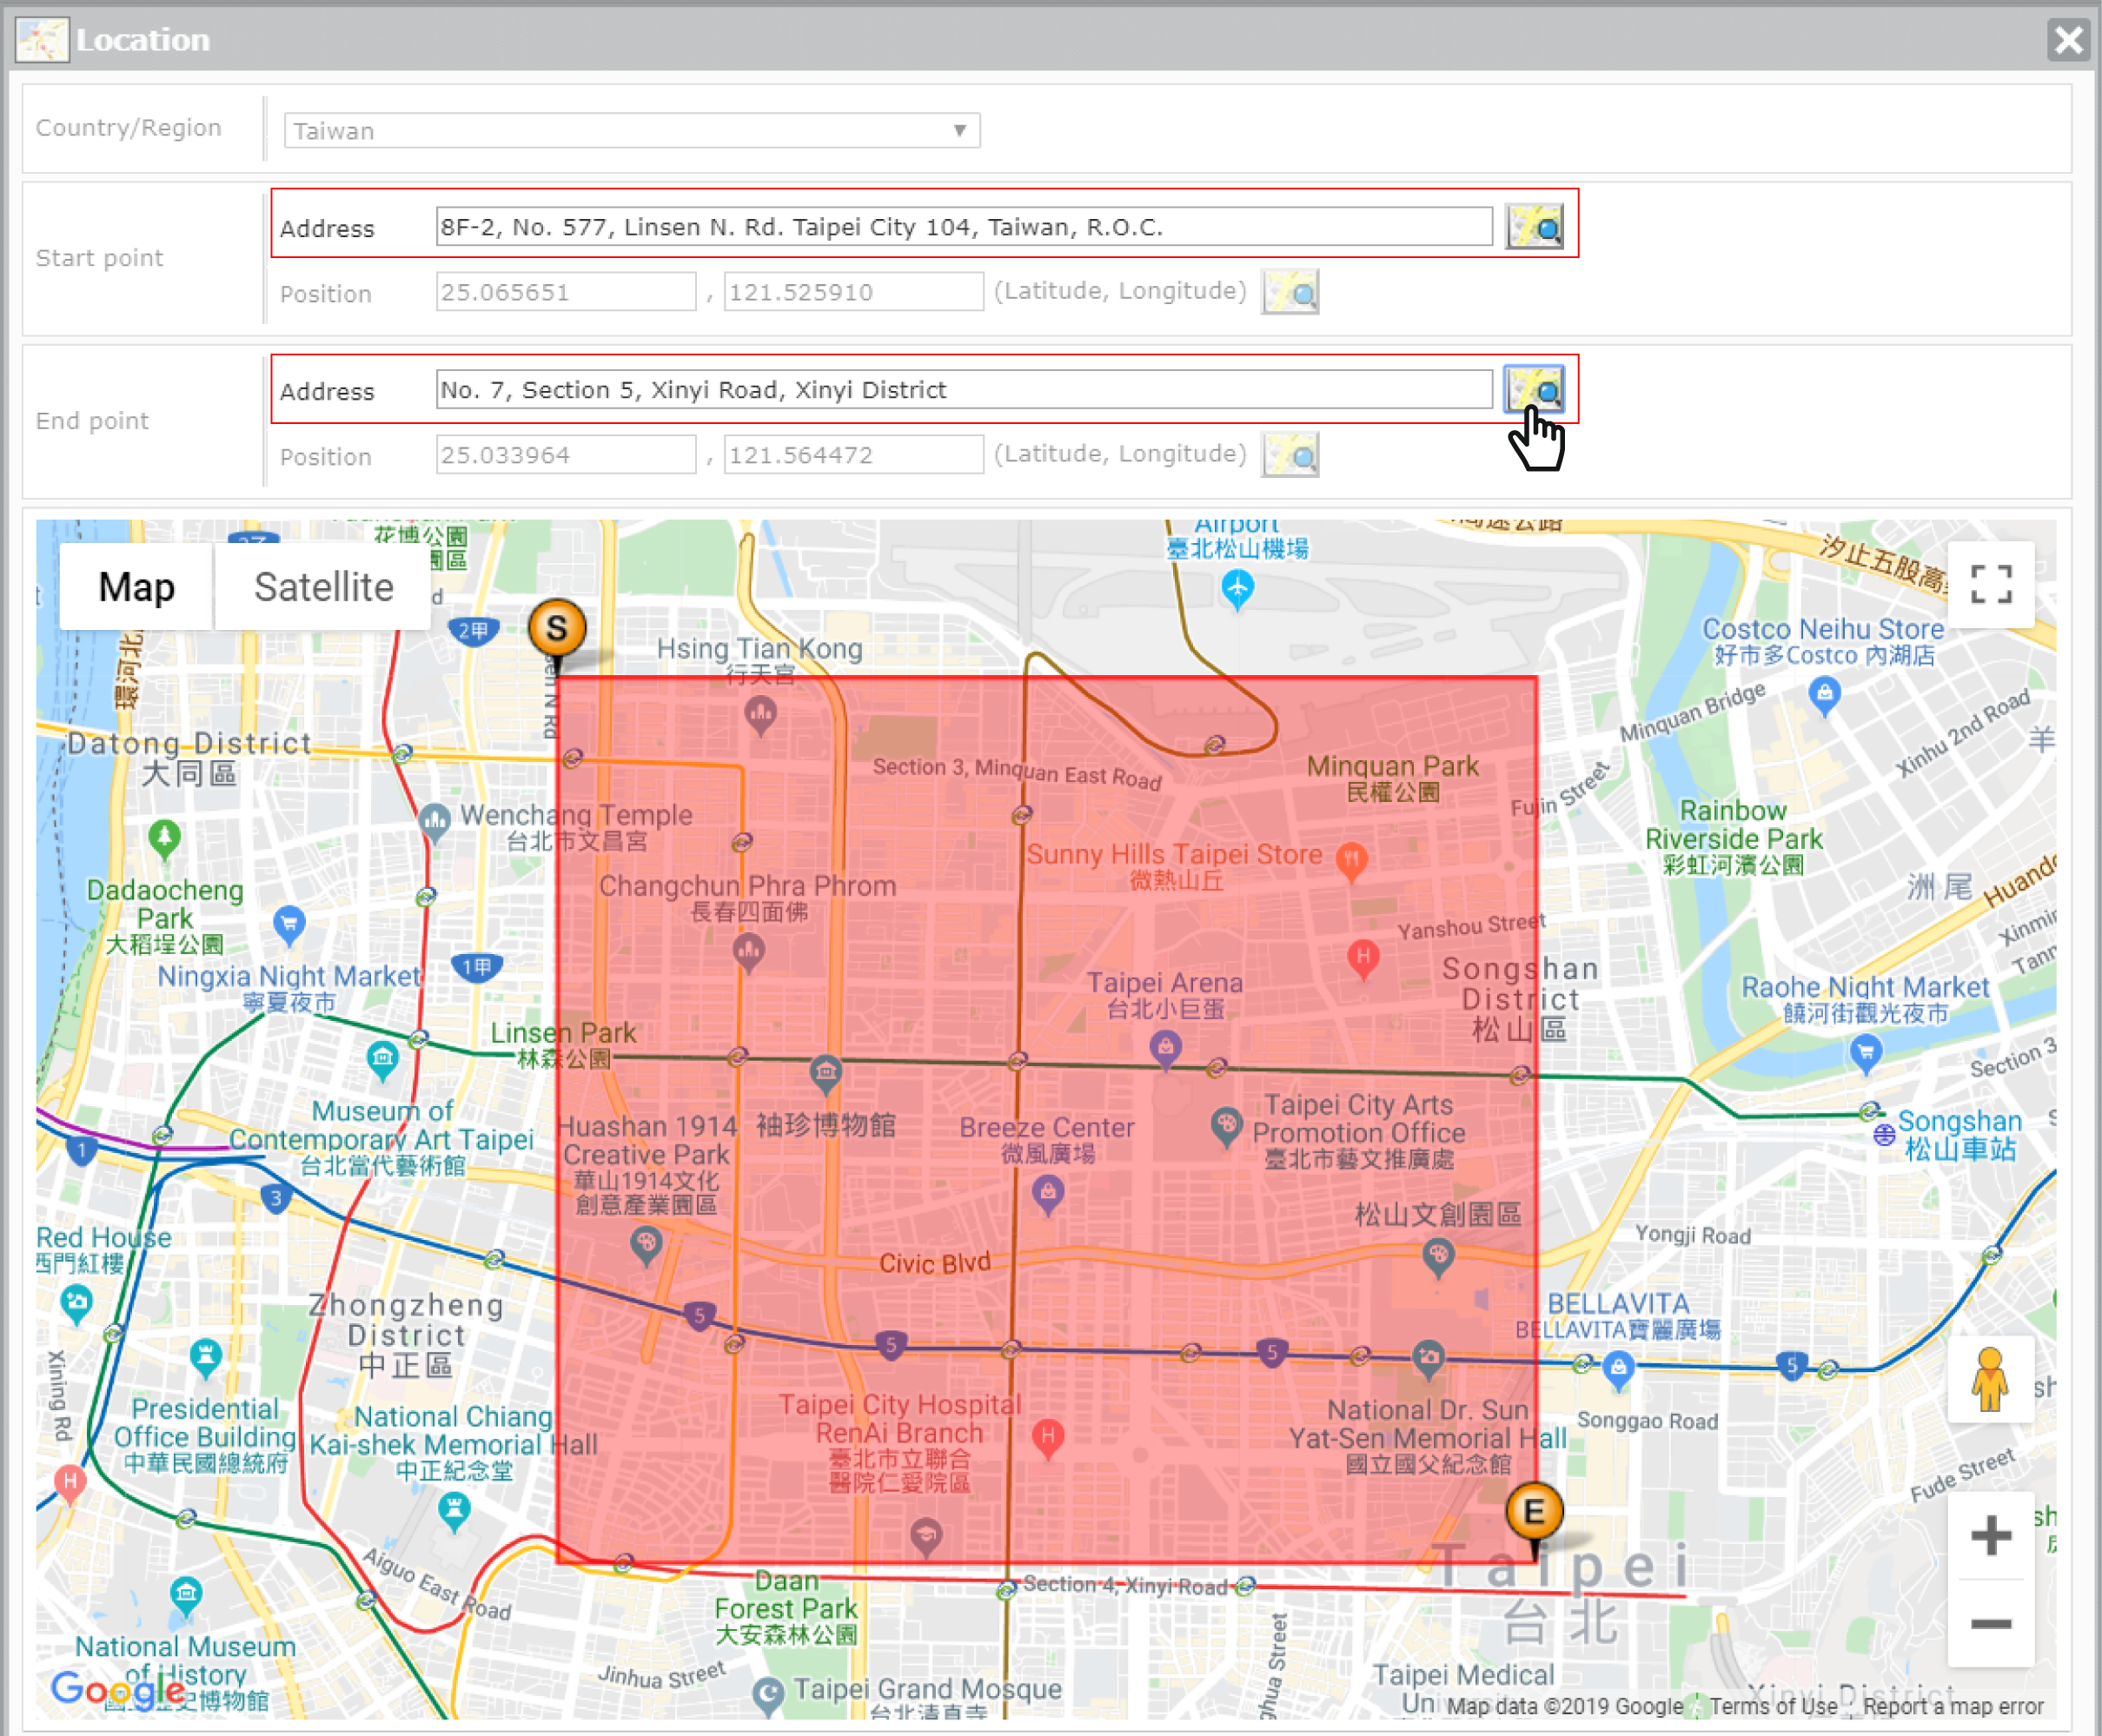The width and height of the screenshot is (2102, 1736).
Task: Click Taipei City Hospital RenAi pin
Action: 1047,1438
